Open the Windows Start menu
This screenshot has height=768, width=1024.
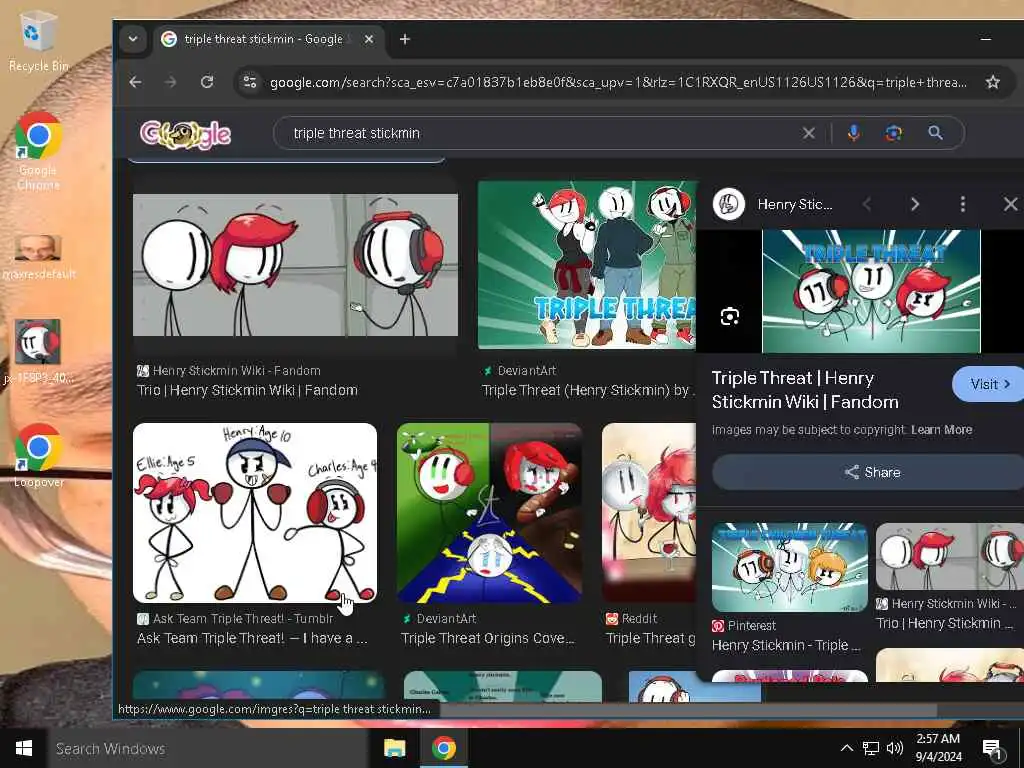click(x=24, y=748)
